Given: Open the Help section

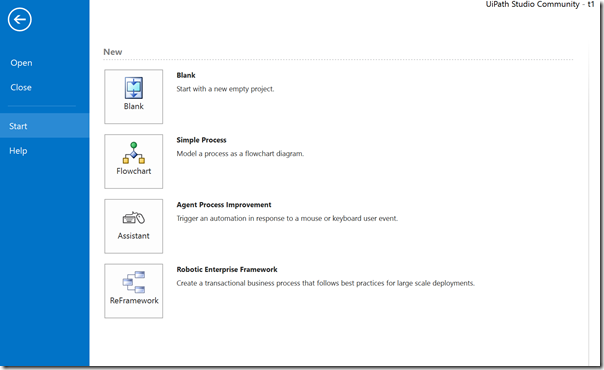Looking at the screenshot, I should [x=18, y=151].
